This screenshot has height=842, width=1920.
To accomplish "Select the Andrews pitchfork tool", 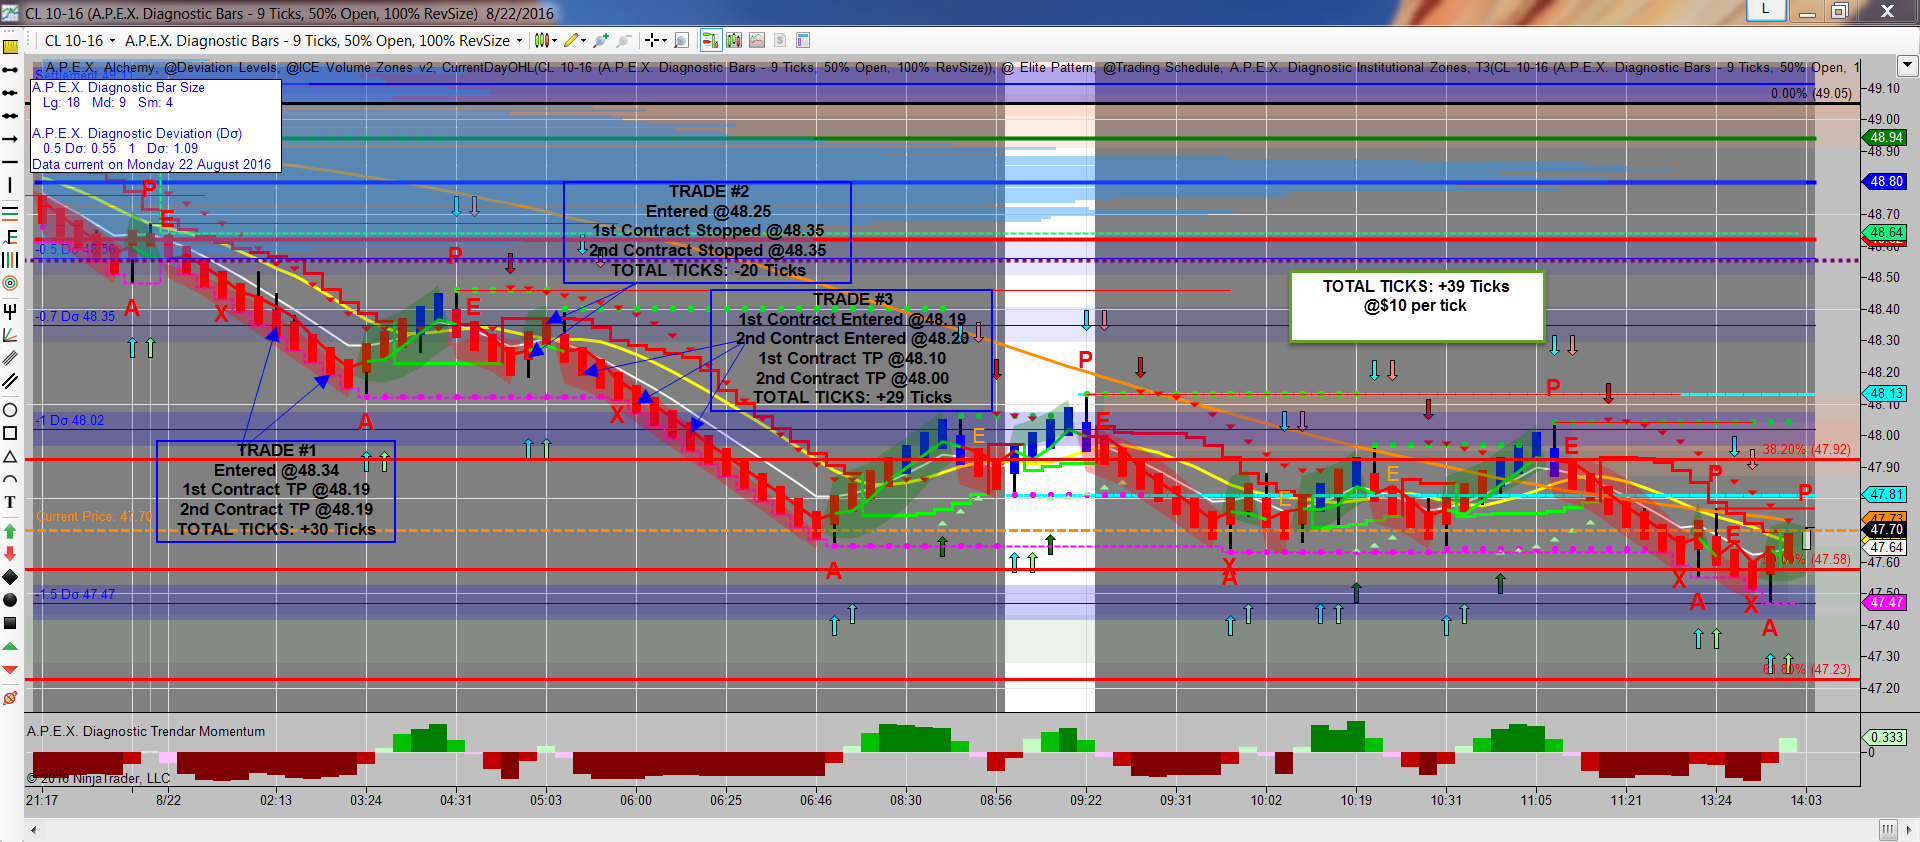I will click(10, 311).
